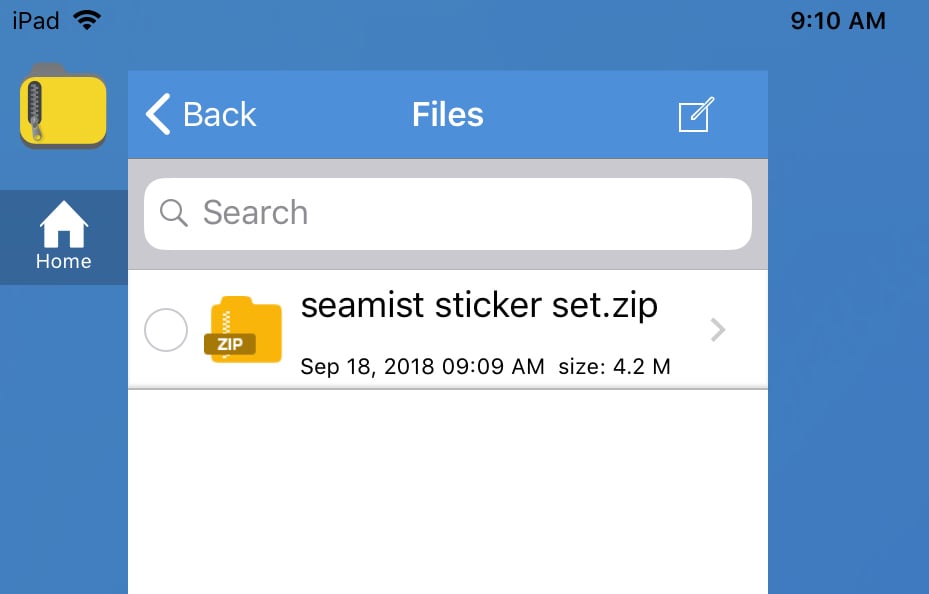Viewport: 929px width, 594px height.
Task: Tap the iPad label in status bar
Action: (x=36, y=20)
